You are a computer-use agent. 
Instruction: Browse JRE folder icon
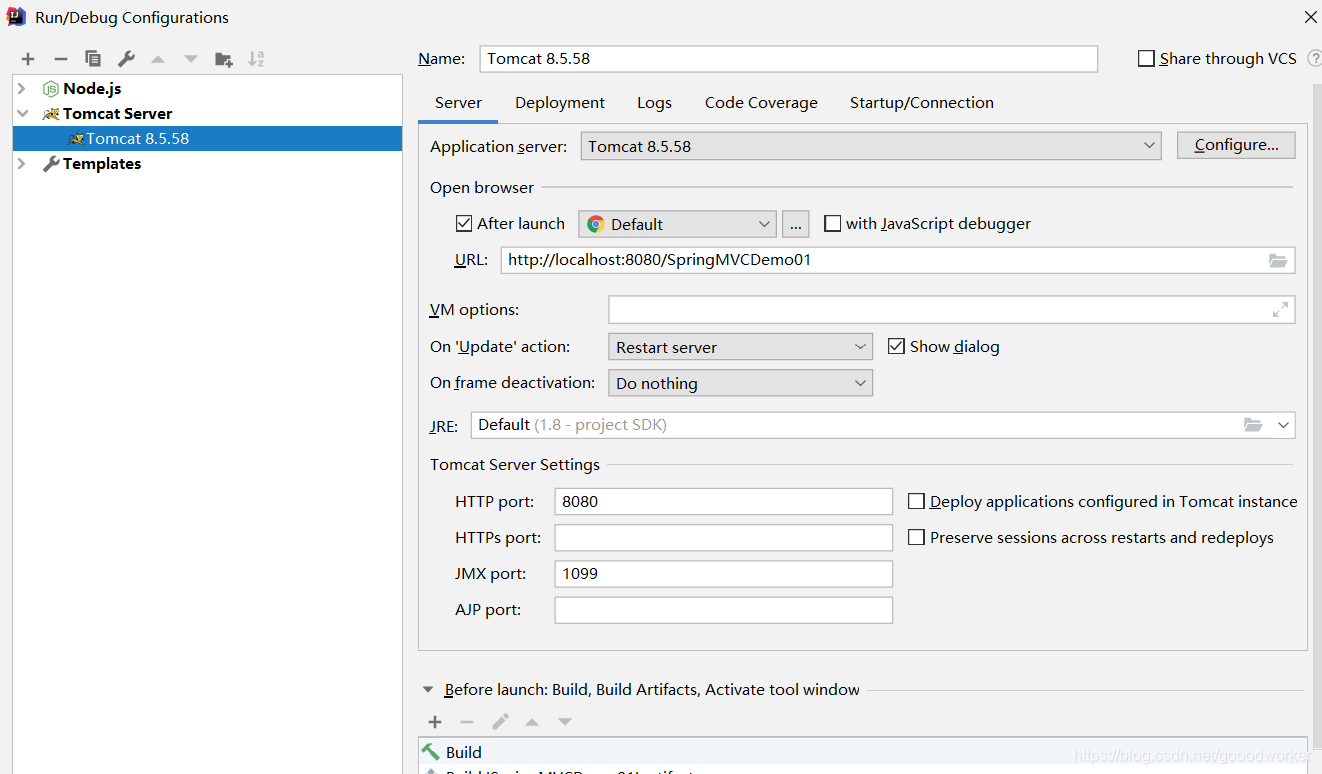coord(1253,425)
